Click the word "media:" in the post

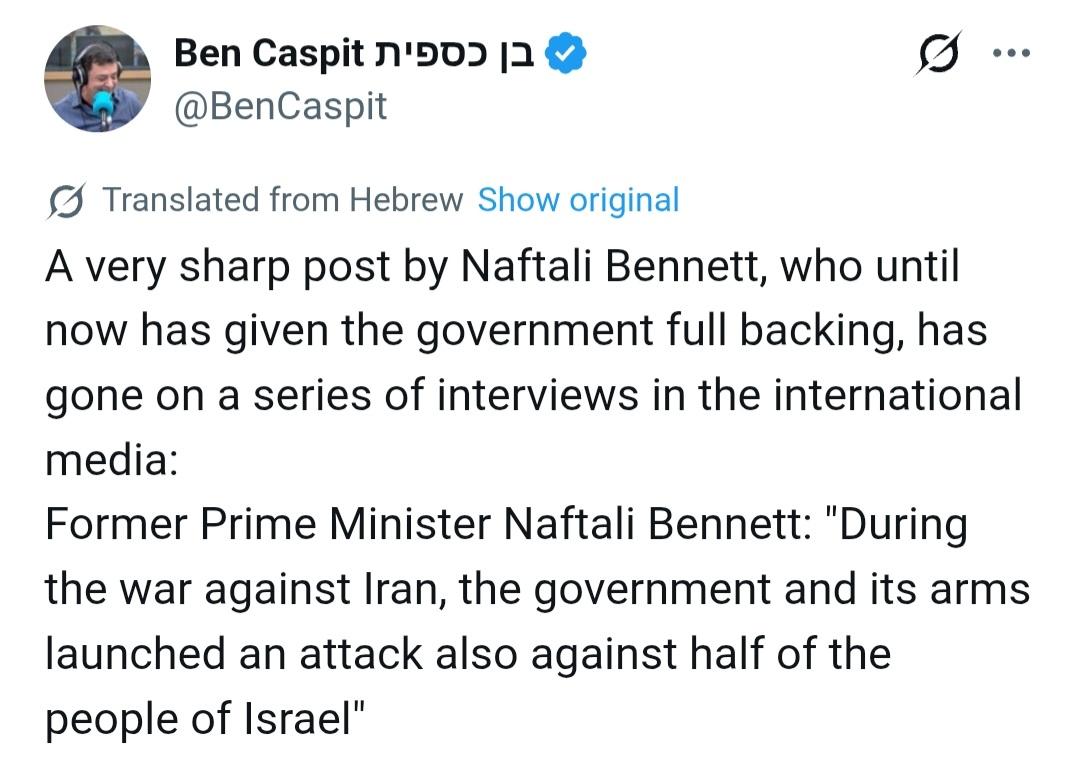pyautogui.click(x=110, y=458)
